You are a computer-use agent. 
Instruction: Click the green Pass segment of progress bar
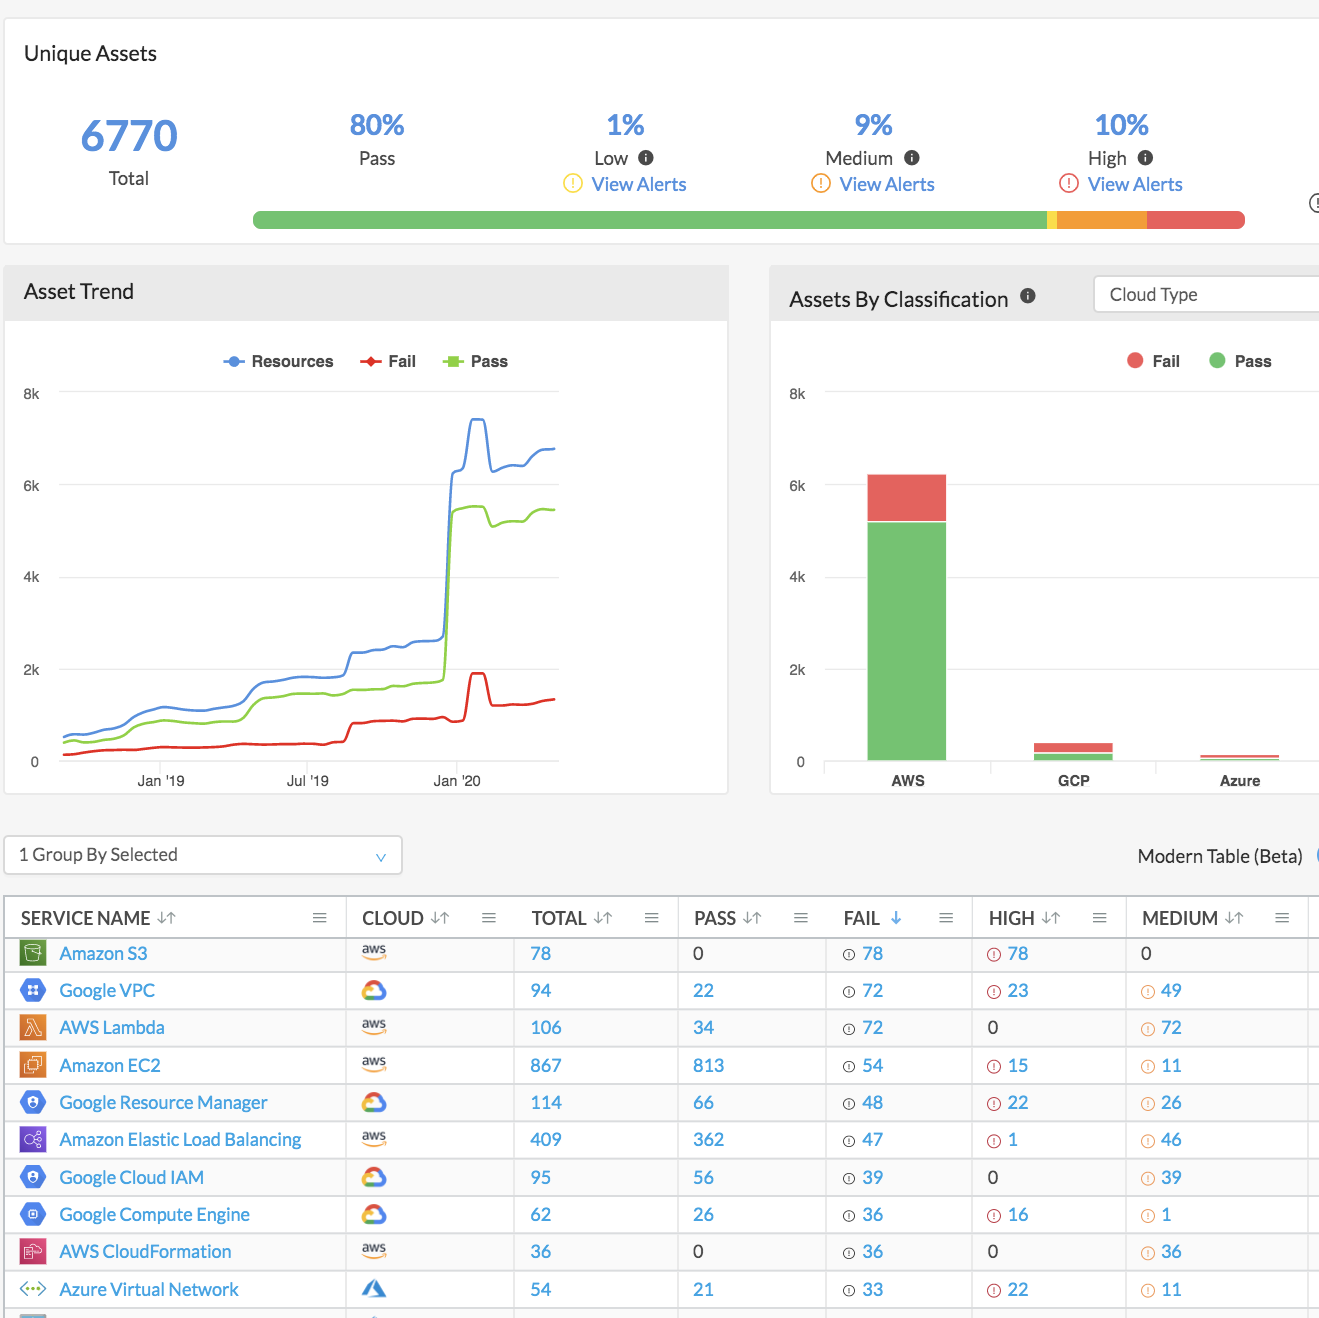(x=650, y=220)
